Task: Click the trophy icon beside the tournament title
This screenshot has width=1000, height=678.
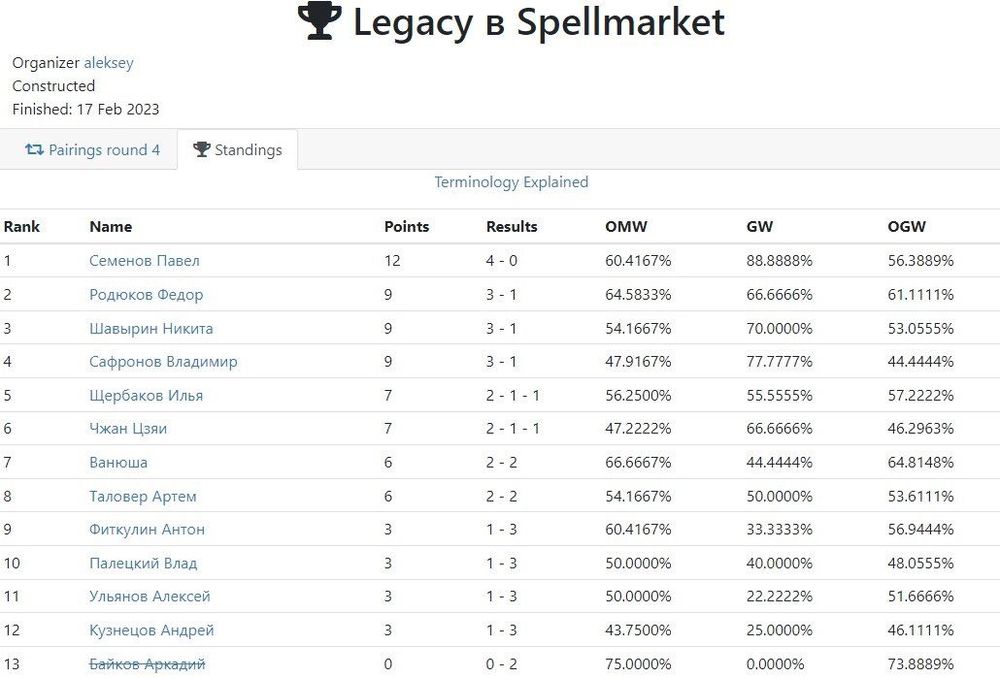Action: coord(320,22)
